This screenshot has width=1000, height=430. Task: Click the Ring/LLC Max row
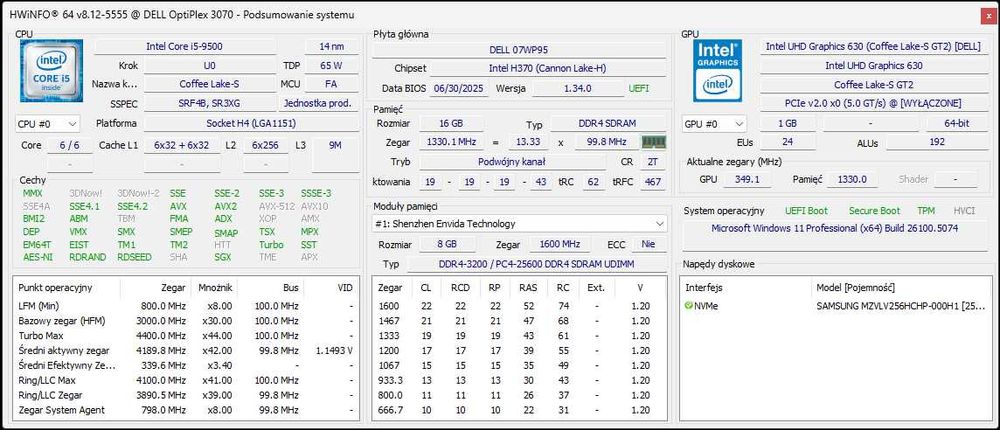tap(186, 380)
